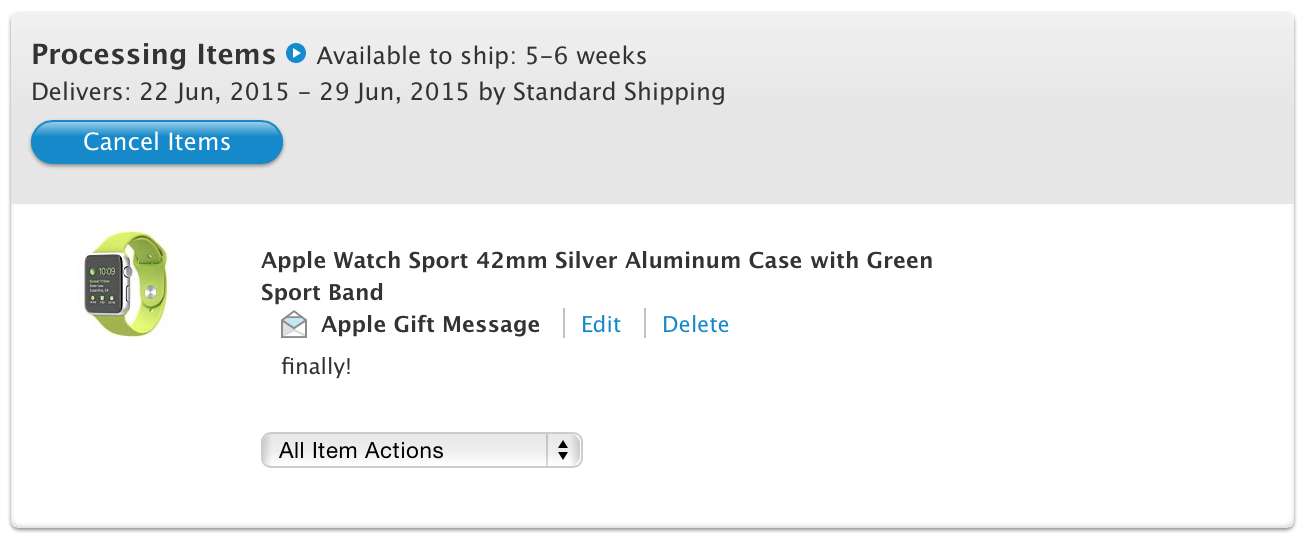Click the 'Available to ship: 5-6 weeks' text

(x=481, y=55)
